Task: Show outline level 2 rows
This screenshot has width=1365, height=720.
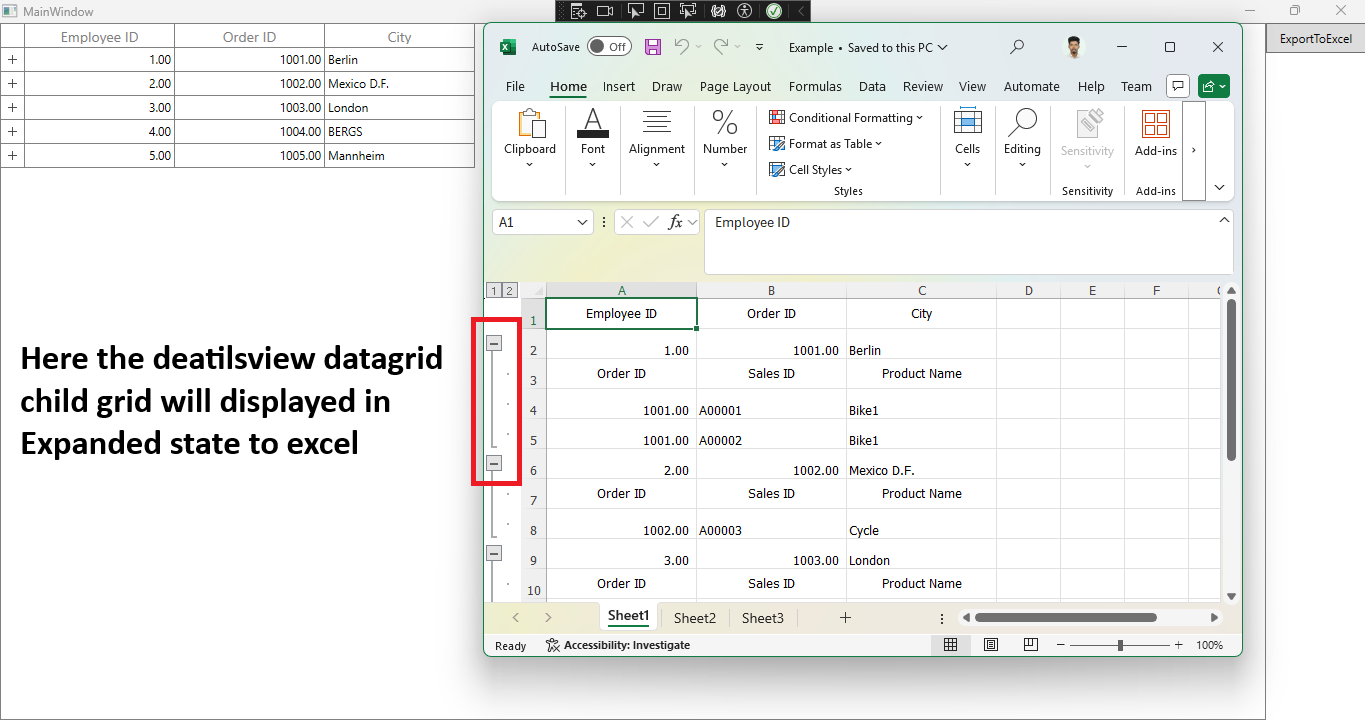Action: (x=509, y=291)
